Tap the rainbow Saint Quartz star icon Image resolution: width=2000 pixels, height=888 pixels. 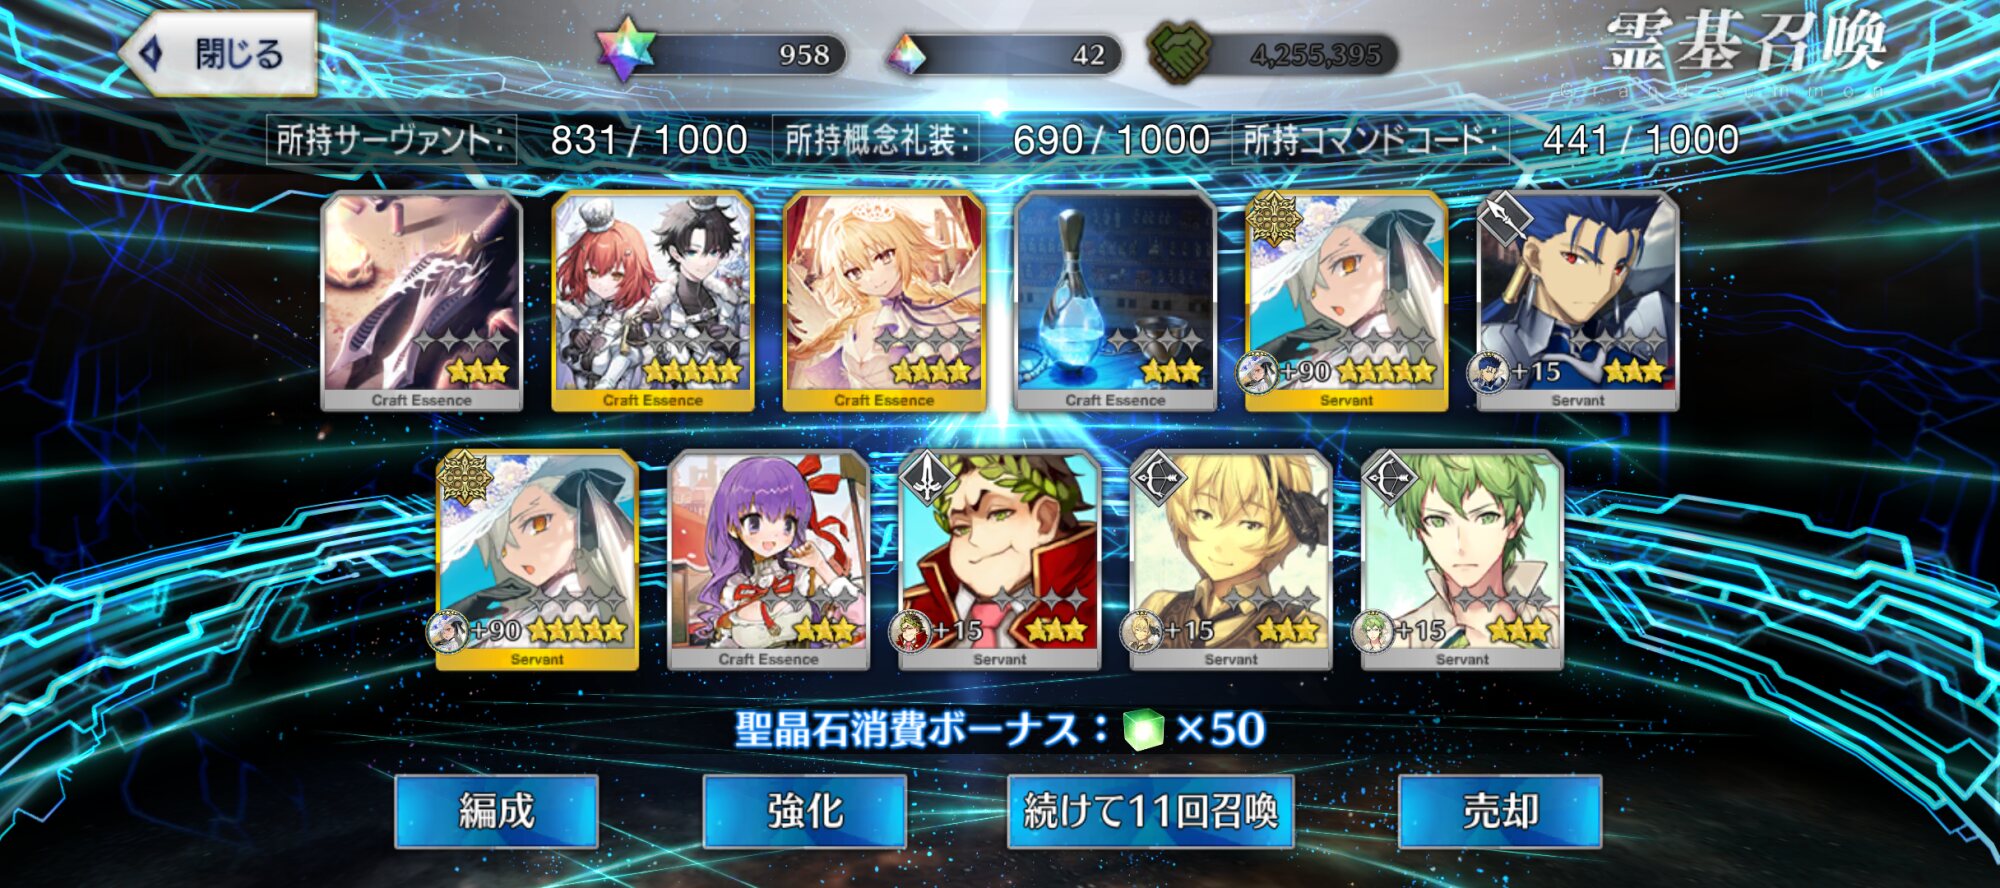[x=626, y=50]
